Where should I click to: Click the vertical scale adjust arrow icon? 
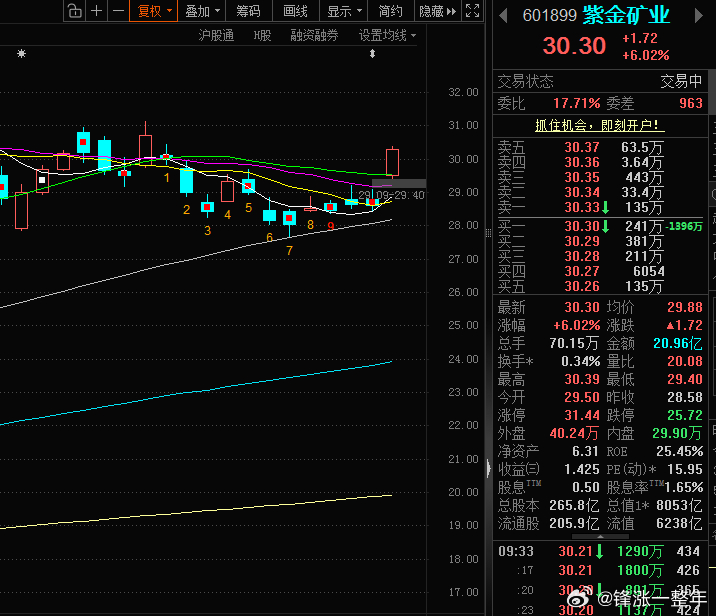pos(372,54)
